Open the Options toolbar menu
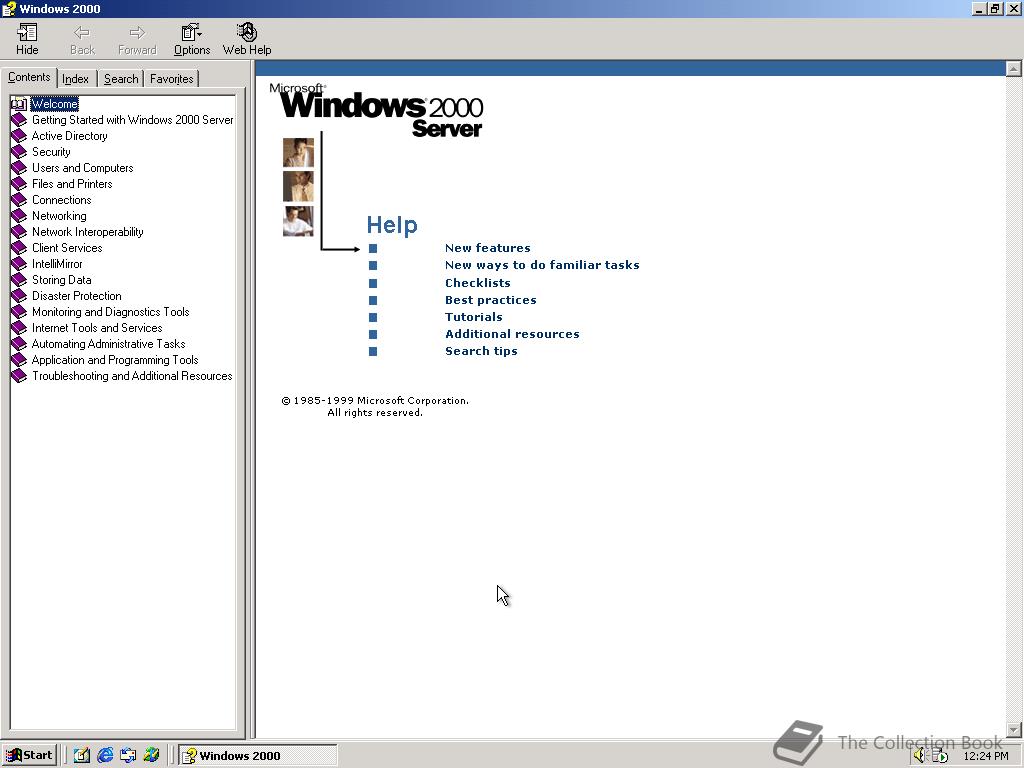 (x=191, y=39)
